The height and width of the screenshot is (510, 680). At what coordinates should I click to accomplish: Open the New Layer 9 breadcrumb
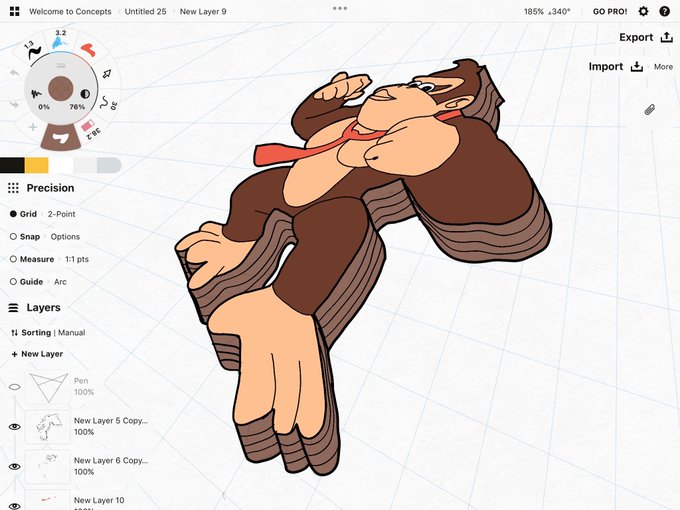tap(203, 12)
